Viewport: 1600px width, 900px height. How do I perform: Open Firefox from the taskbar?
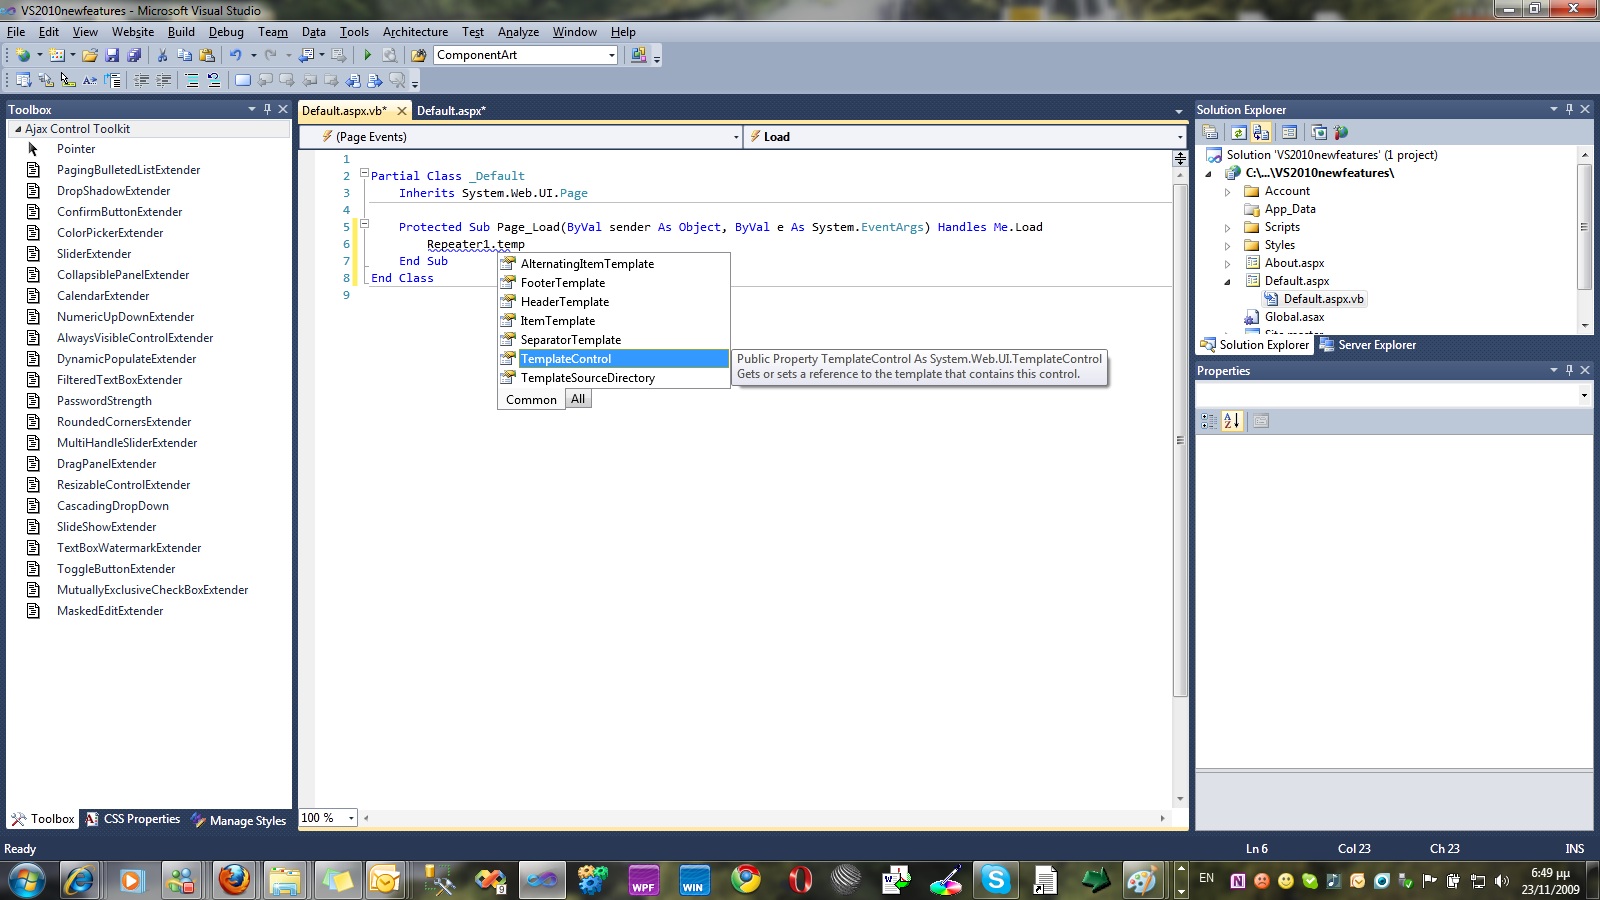pyautogui.click(x=234, y=880)
